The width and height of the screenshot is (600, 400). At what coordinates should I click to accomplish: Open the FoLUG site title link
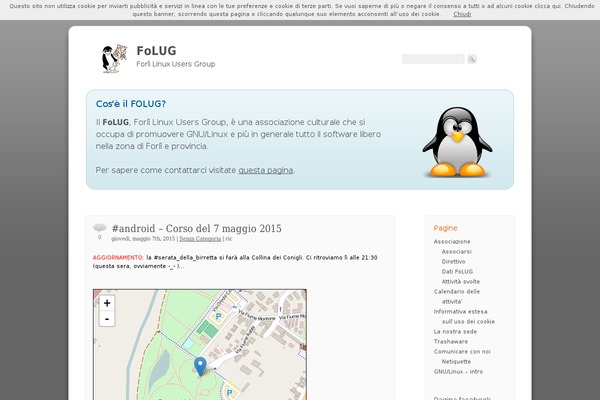(157, 51)
